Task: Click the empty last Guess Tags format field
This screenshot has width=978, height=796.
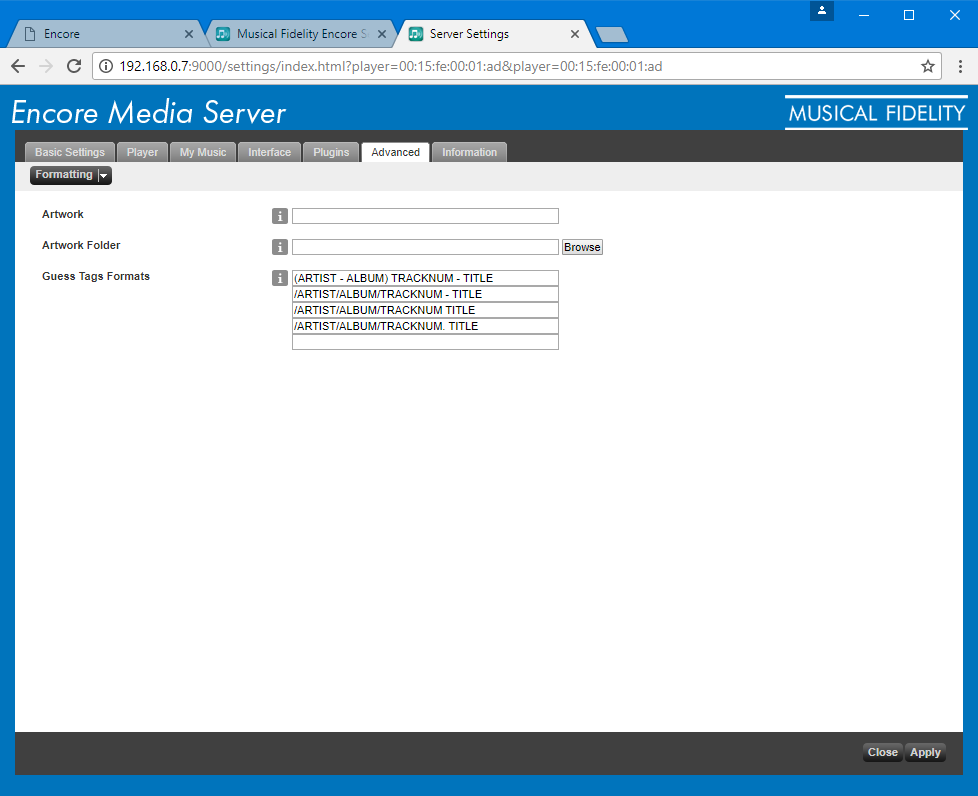Action: pyautogui.click(x=425, y=342)
